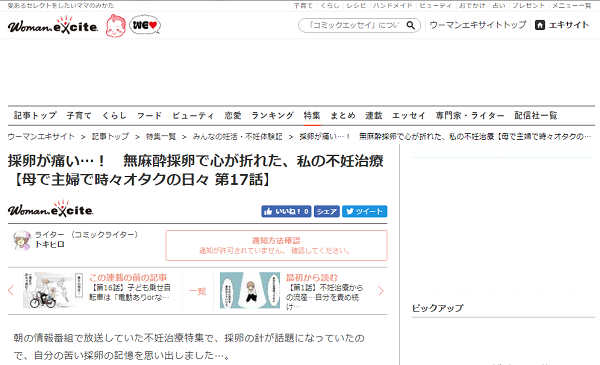This screenshot has height=365, width=600.
Task: Click the writer トキヒロ avatar
Action: (21, 240)
